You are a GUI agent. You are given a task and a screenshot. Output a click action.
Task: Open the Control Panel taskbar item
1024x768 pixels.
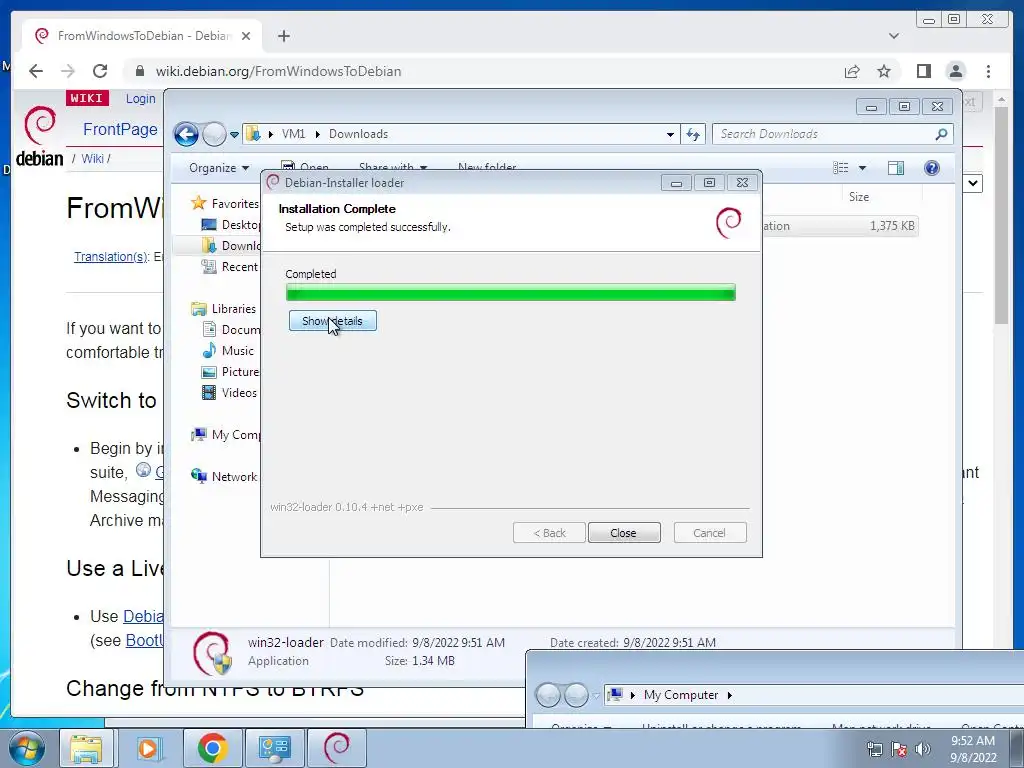tap(274, 748)
